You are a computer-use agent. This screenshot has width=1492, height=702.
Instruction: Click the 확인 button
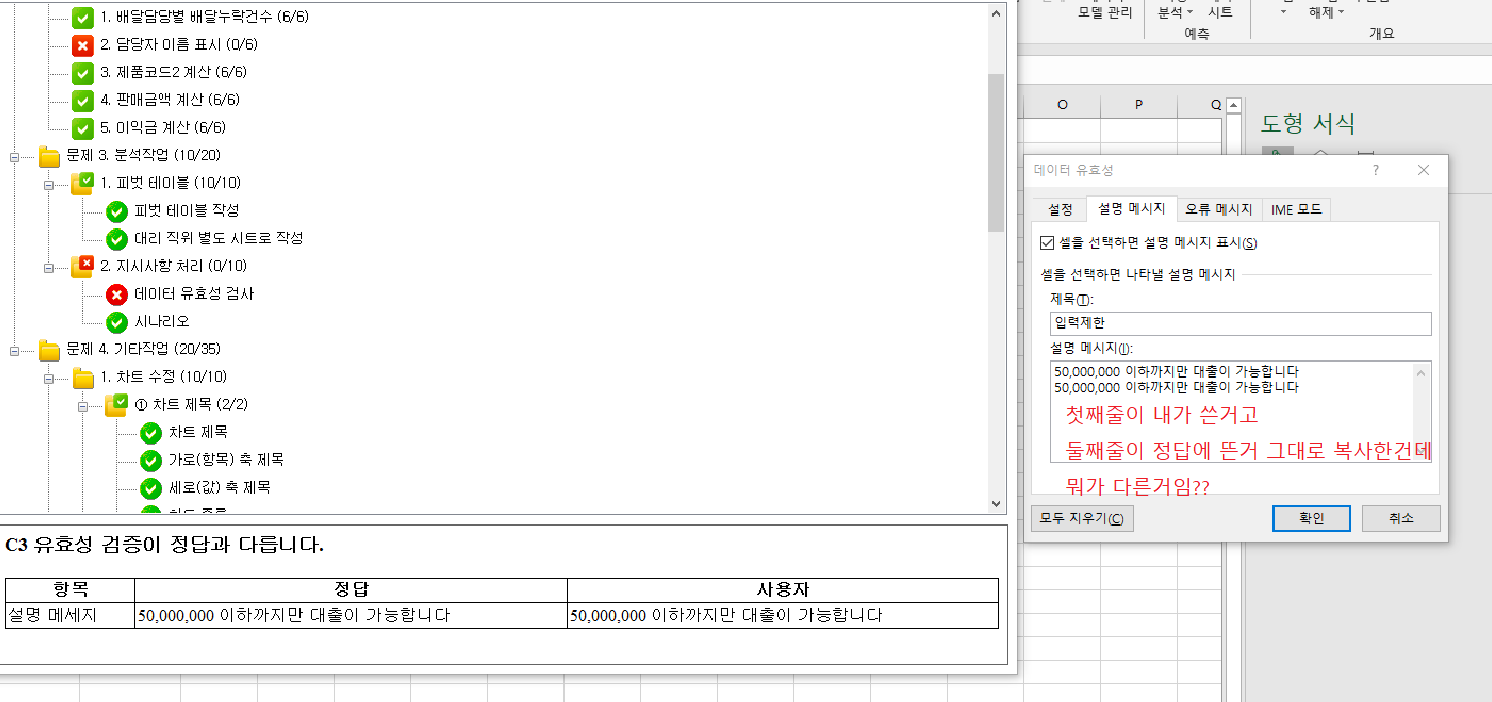(x=1311, y=518)
